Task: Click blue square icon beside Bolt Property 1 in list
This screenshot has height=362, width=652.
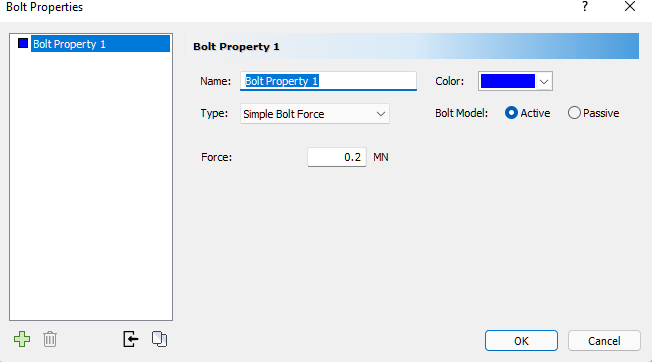Action: (23, 43)
